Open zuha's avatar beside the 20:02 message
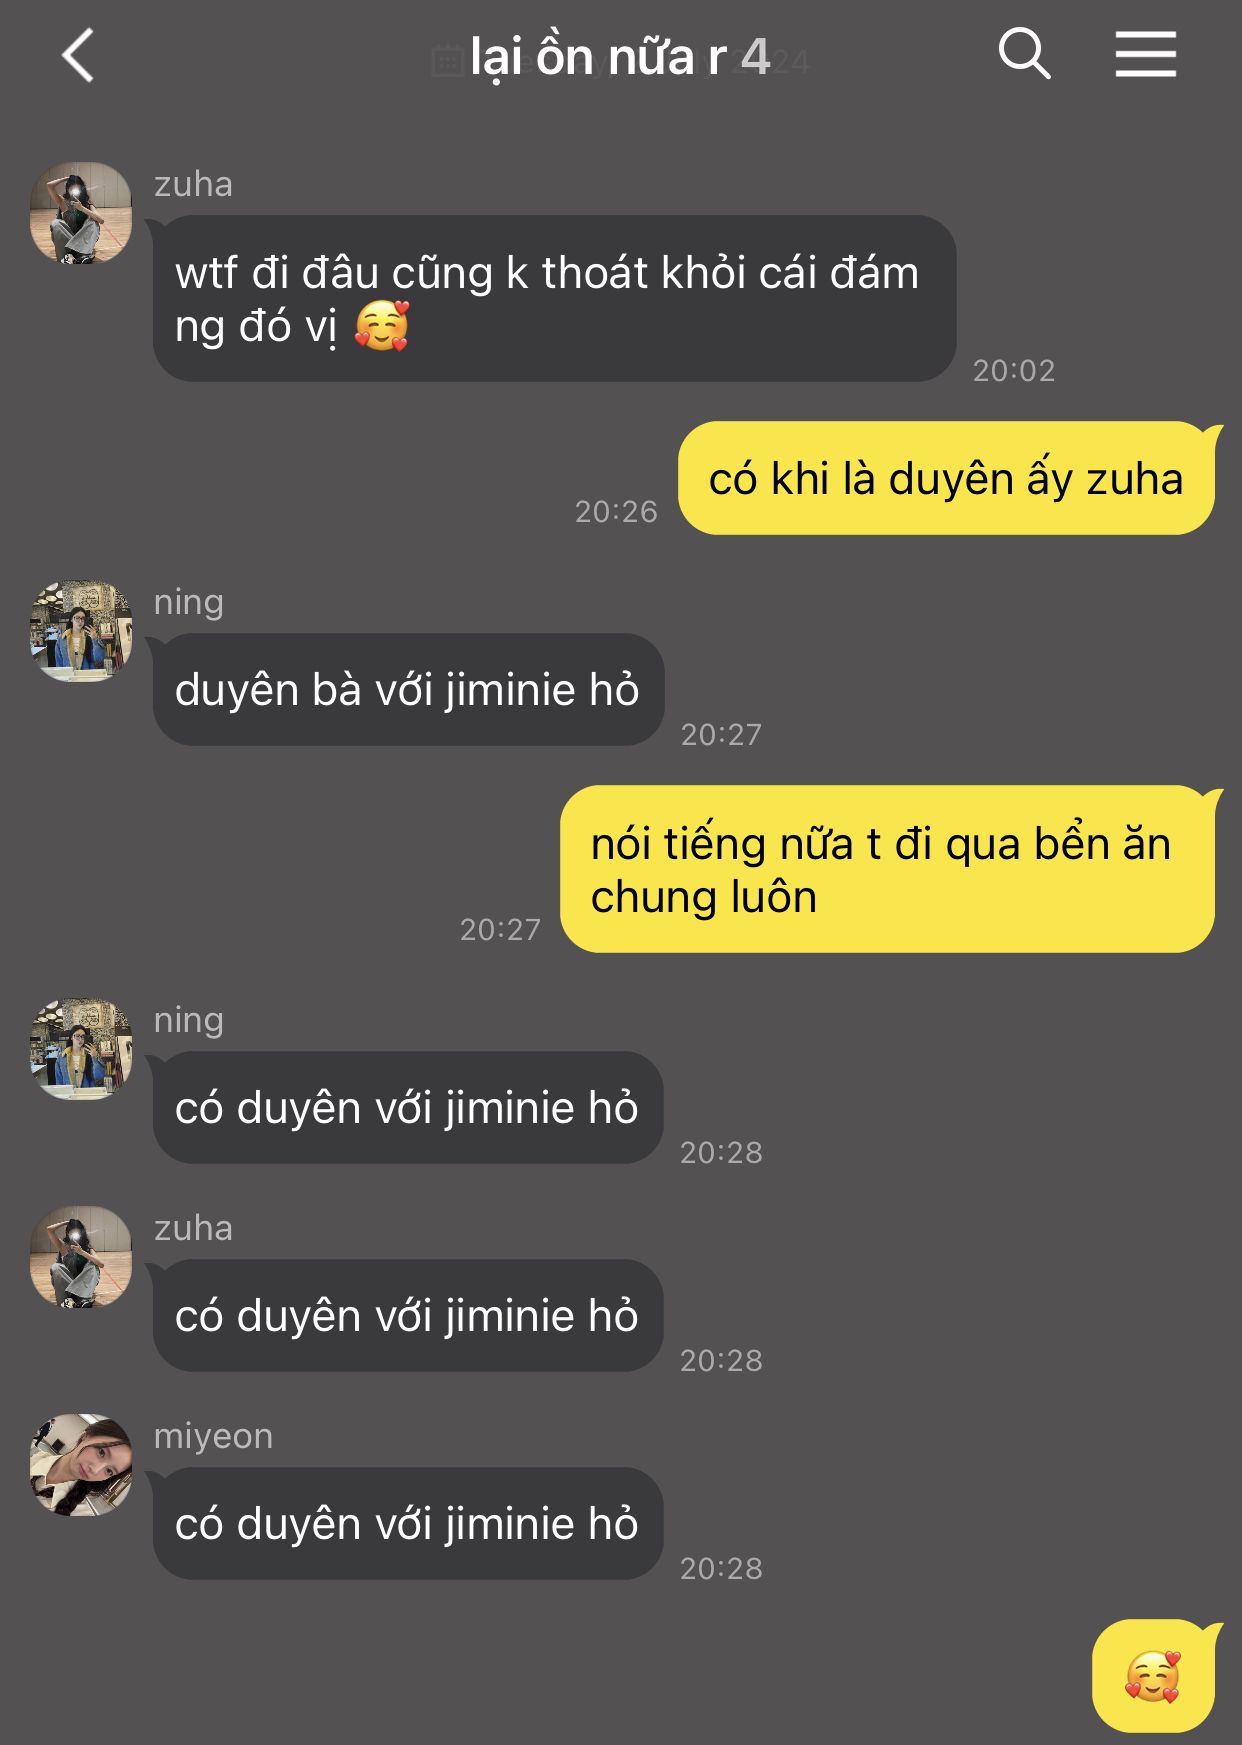Viewport: 1242px width, 1745px height. (81, 213)
